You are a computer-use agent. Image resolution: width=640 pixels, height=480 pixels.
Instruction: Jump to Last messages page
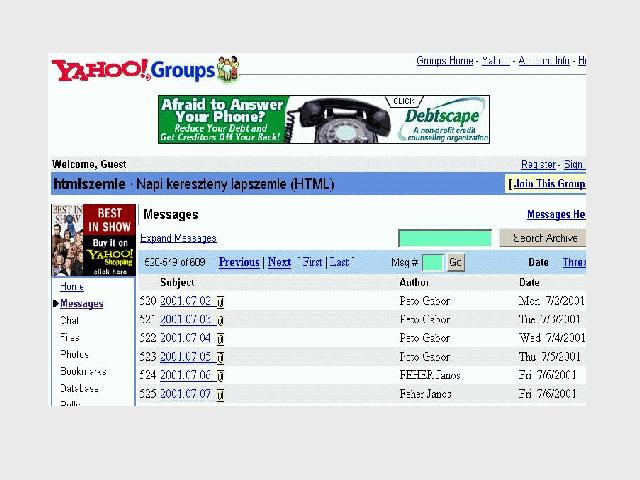pos(339,262)
